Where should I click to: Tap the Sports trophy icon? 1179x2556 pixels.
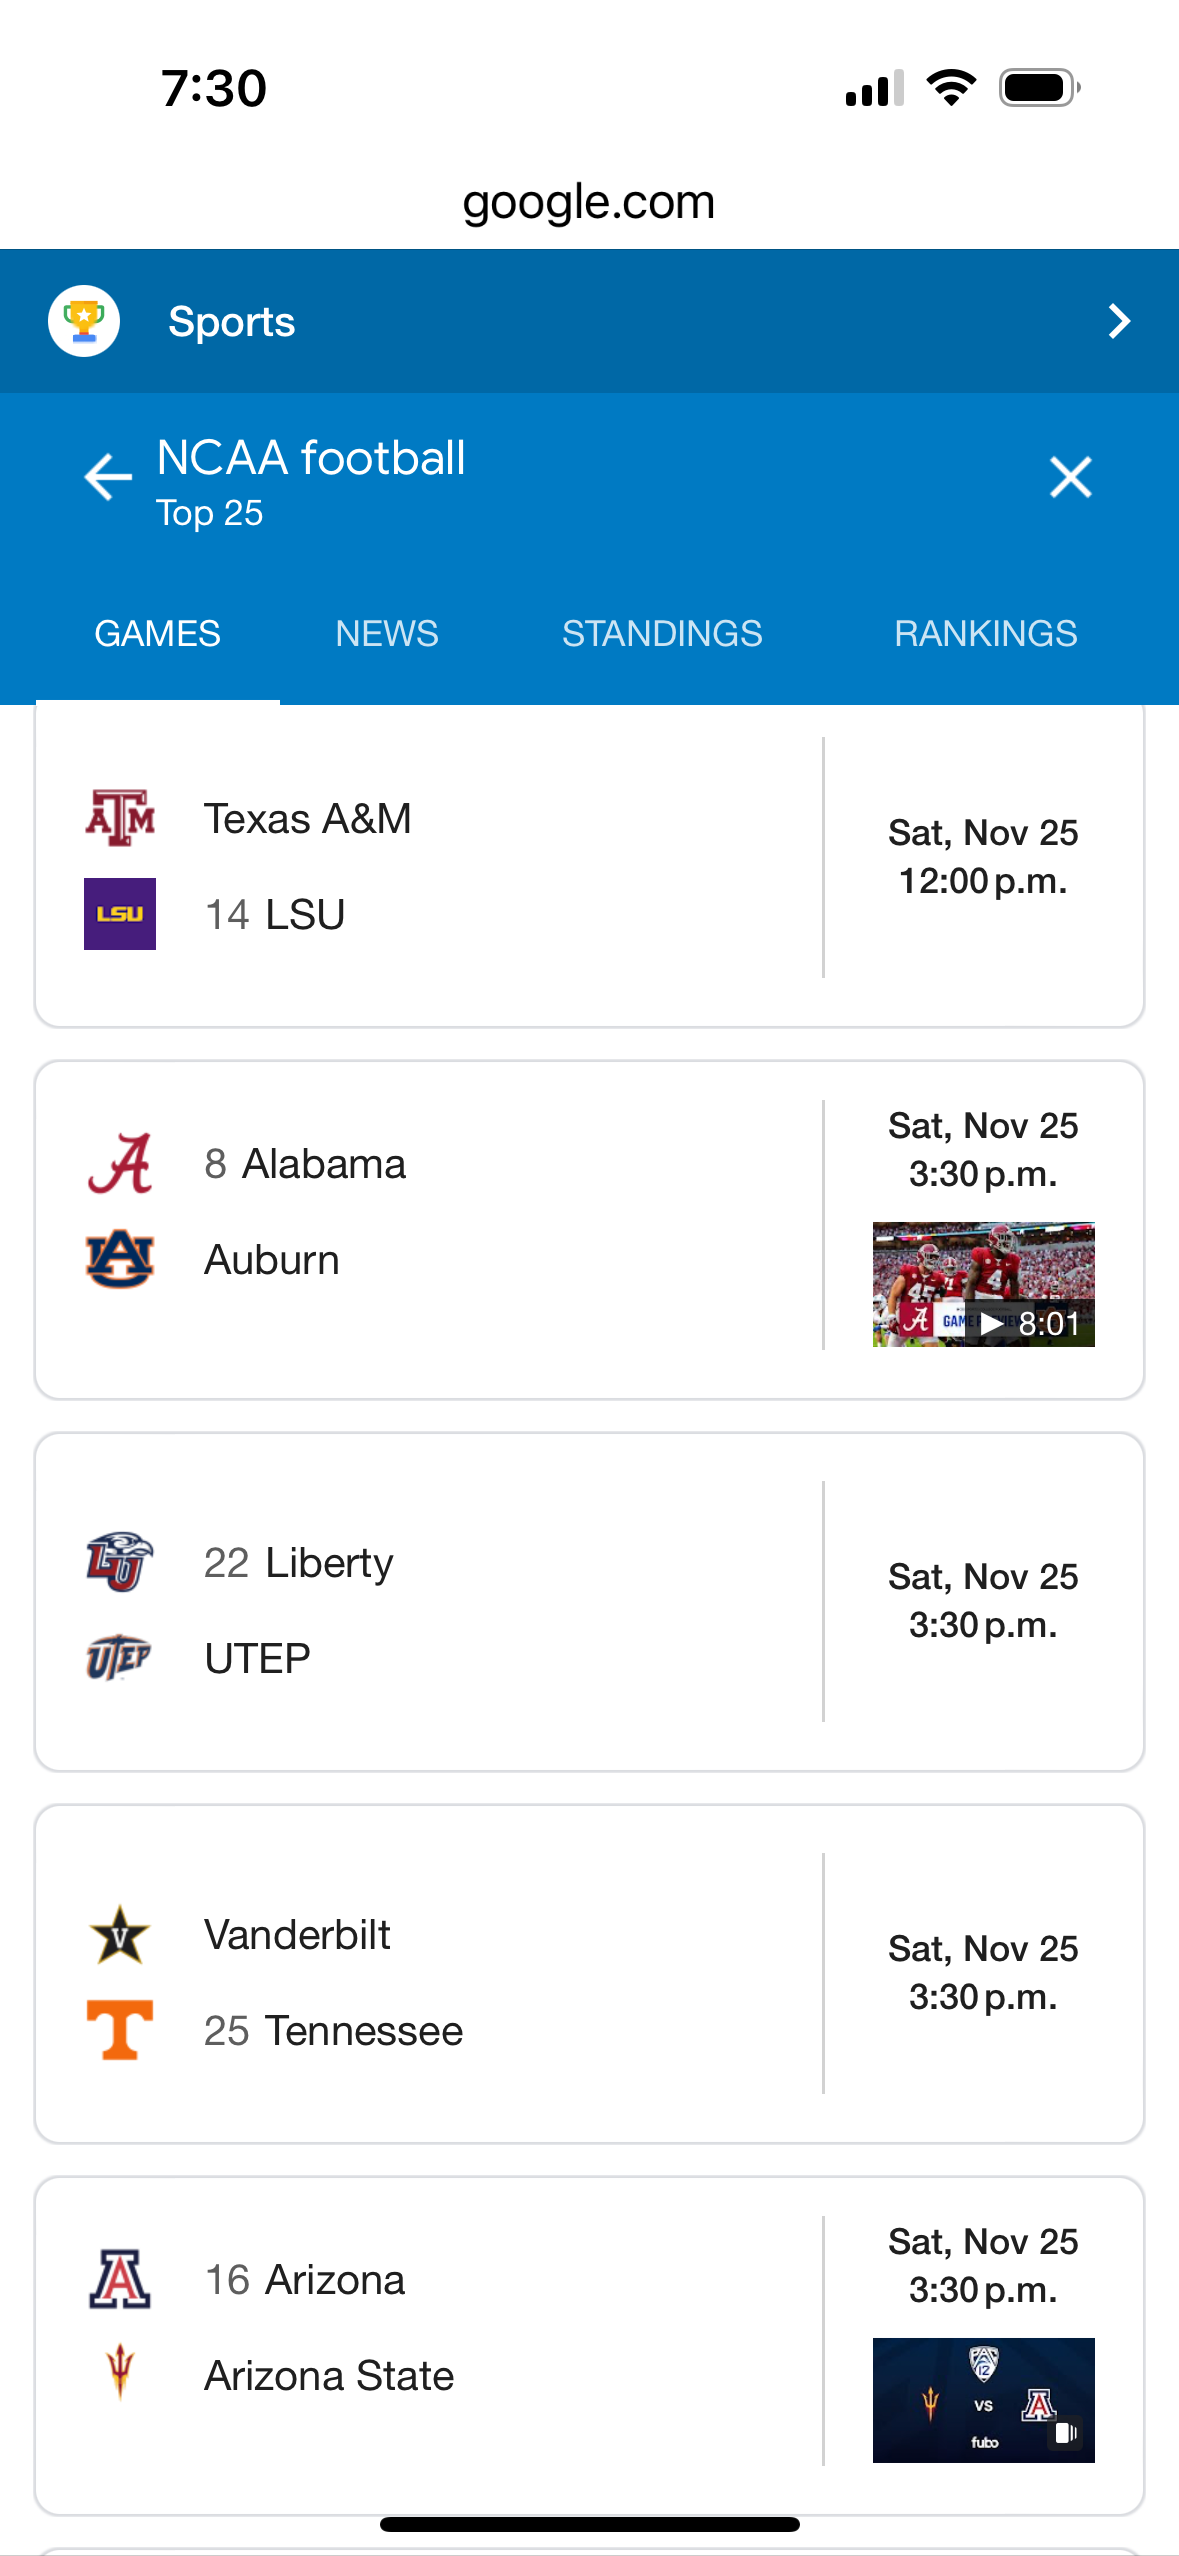[x=84, y=321]
